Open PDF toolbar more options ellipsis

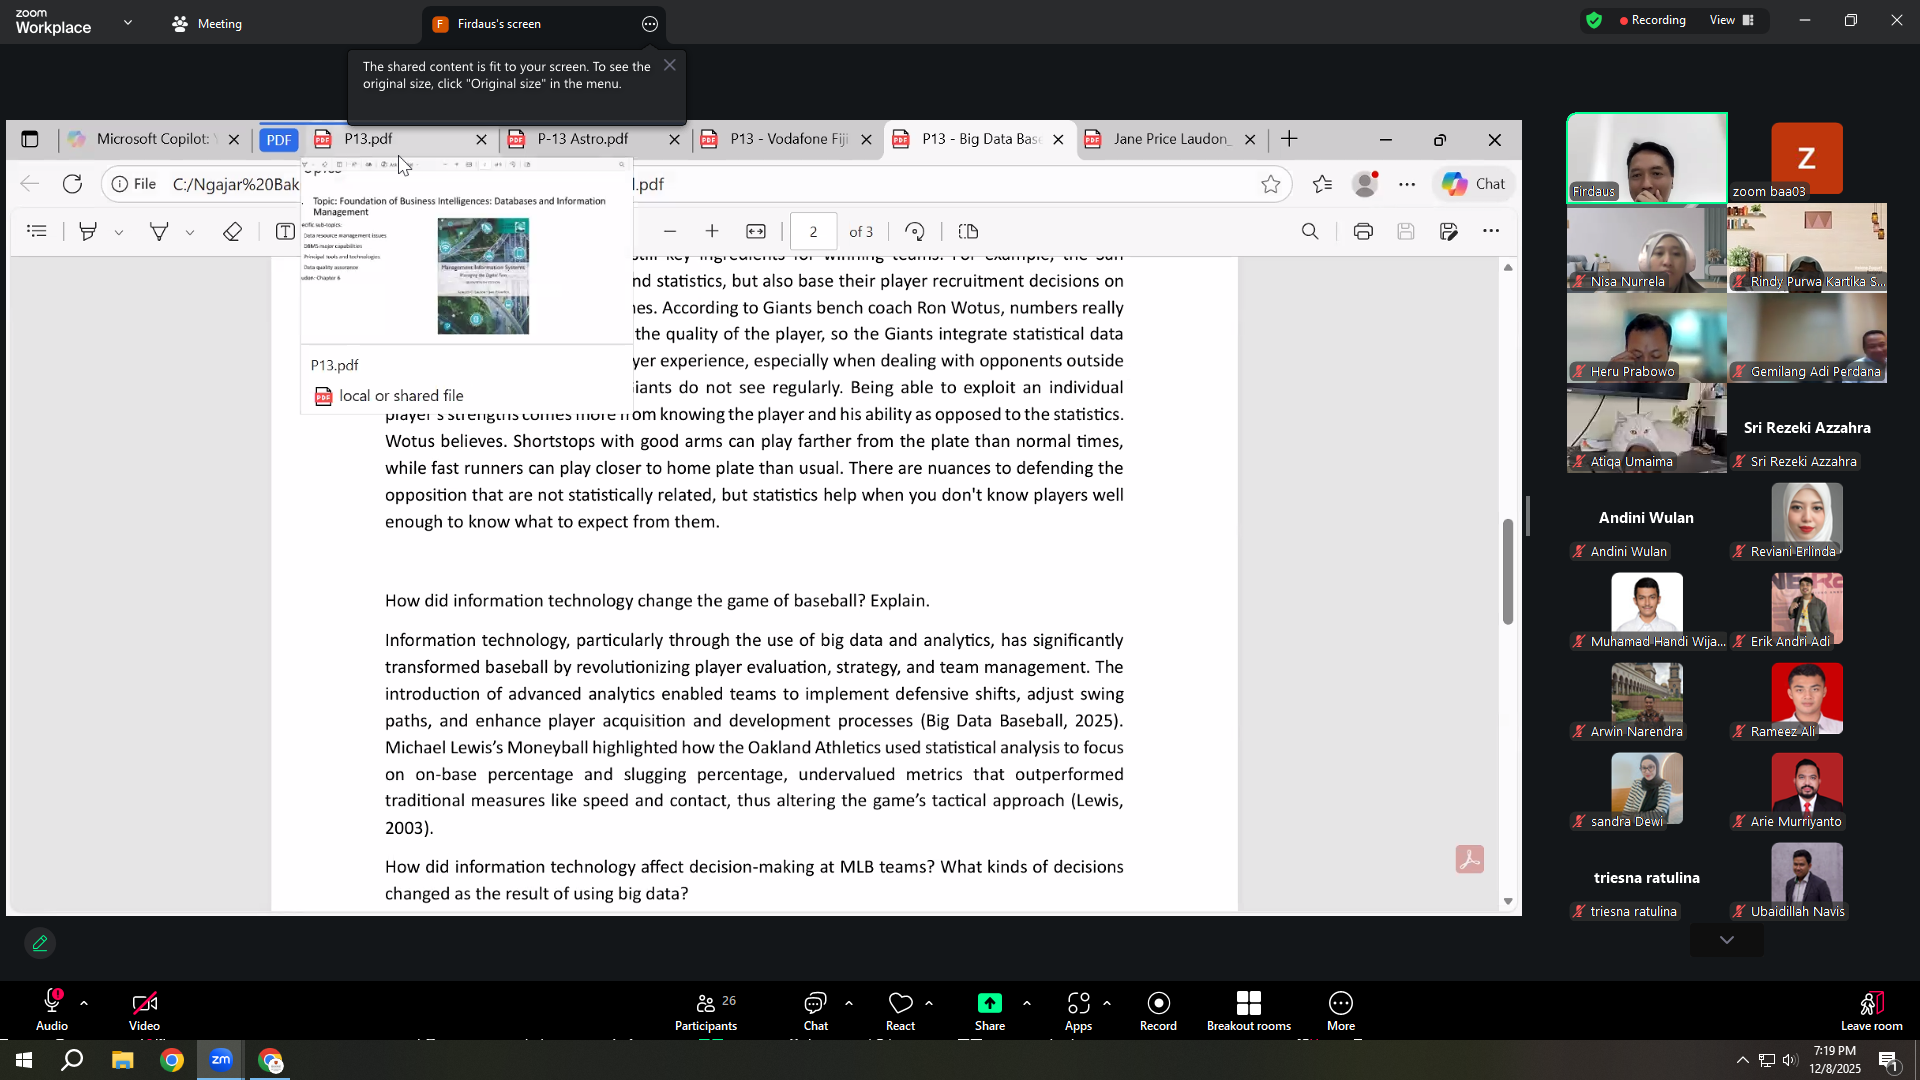(1491, 231)
